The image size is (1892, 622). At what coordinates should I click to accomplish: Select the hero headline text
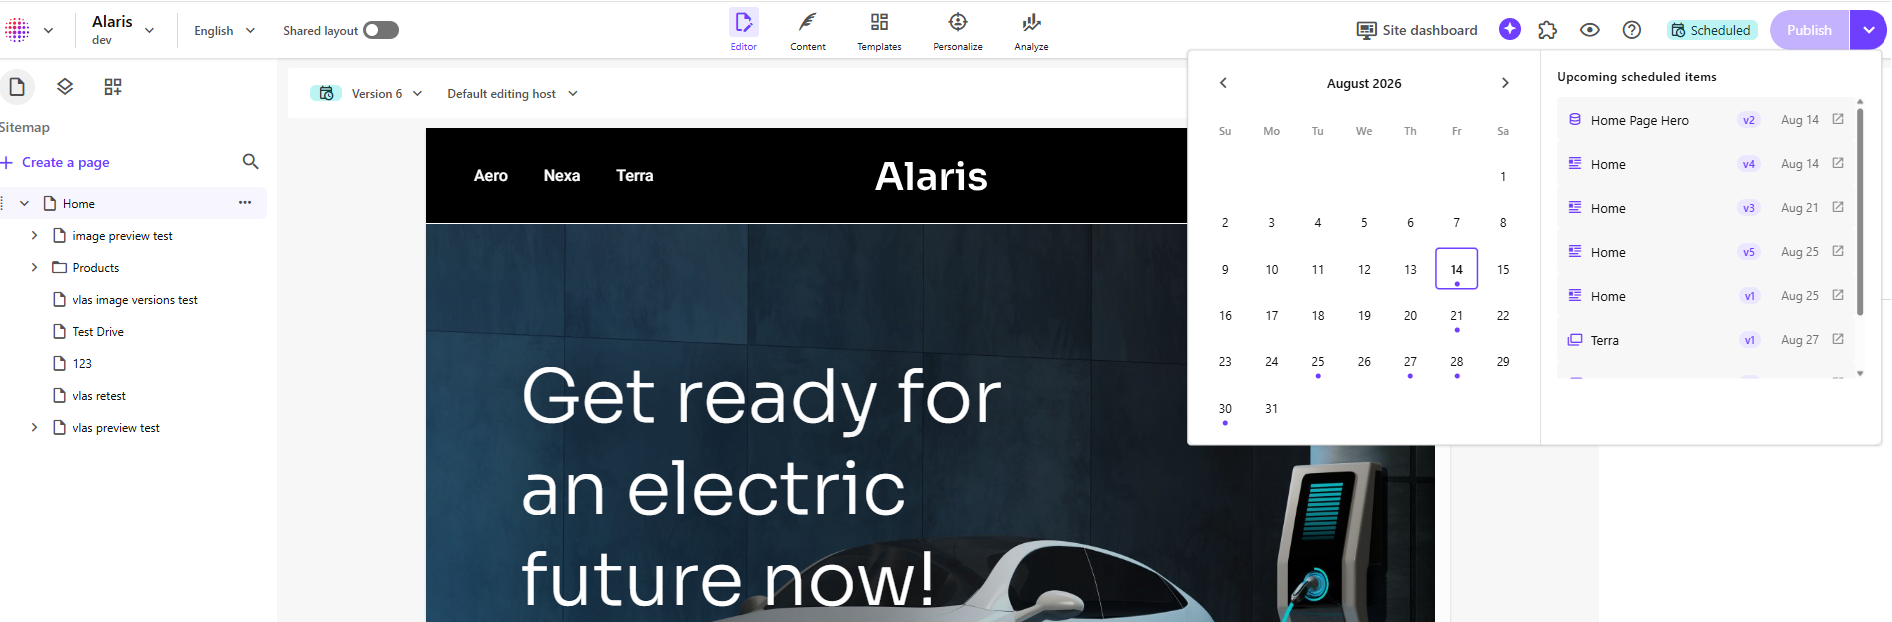coord(760,487)
